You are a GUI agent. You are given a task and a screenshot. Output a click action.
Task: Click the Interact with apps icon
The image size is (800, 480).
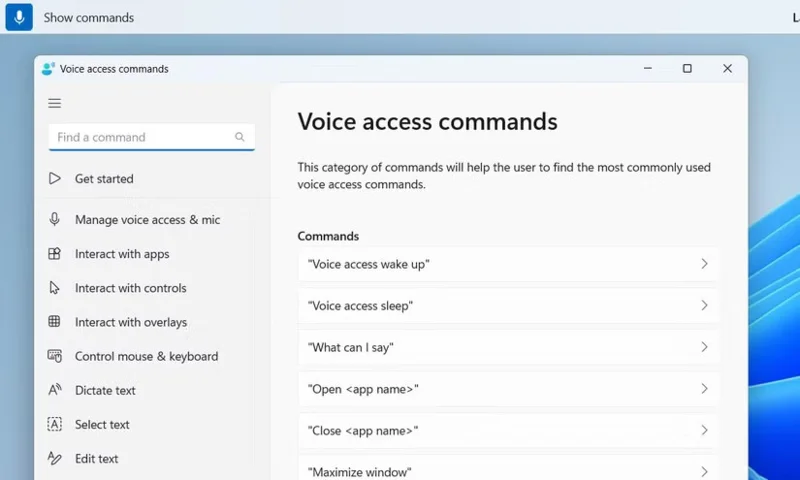pos(55,254)
